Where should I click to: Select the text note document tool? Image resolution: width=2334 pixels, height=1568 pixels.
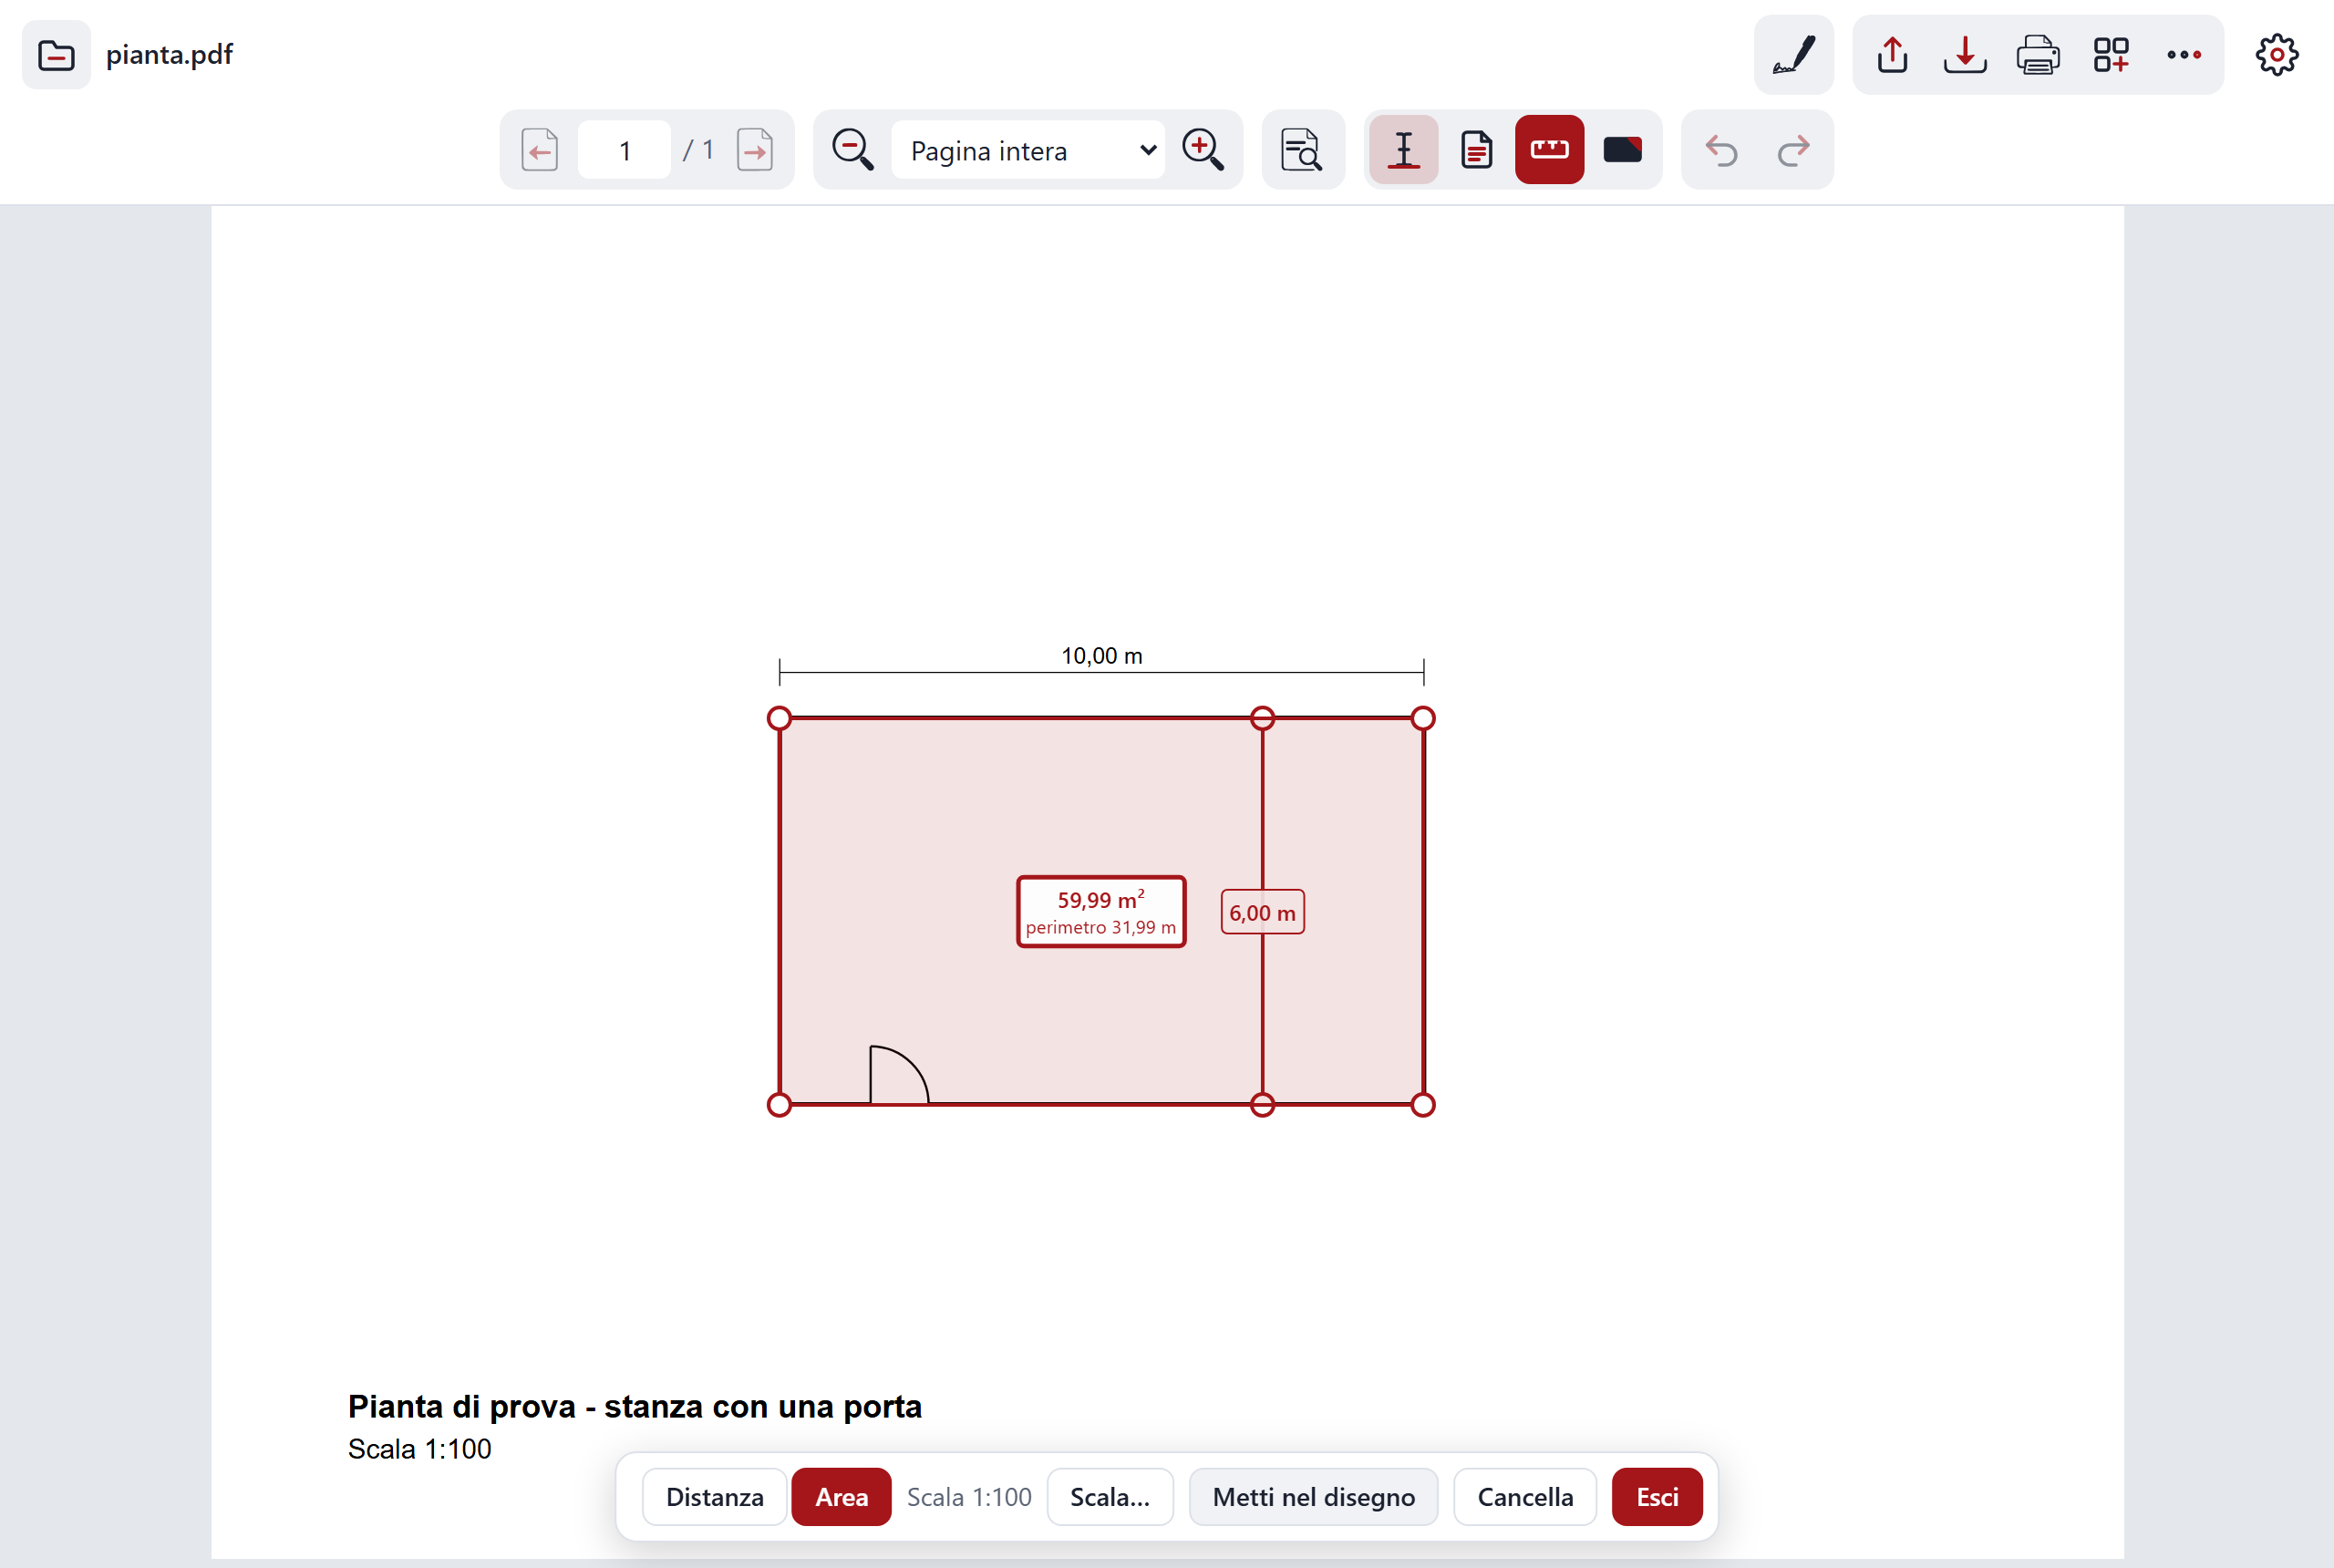click(x=1477, y=150)
